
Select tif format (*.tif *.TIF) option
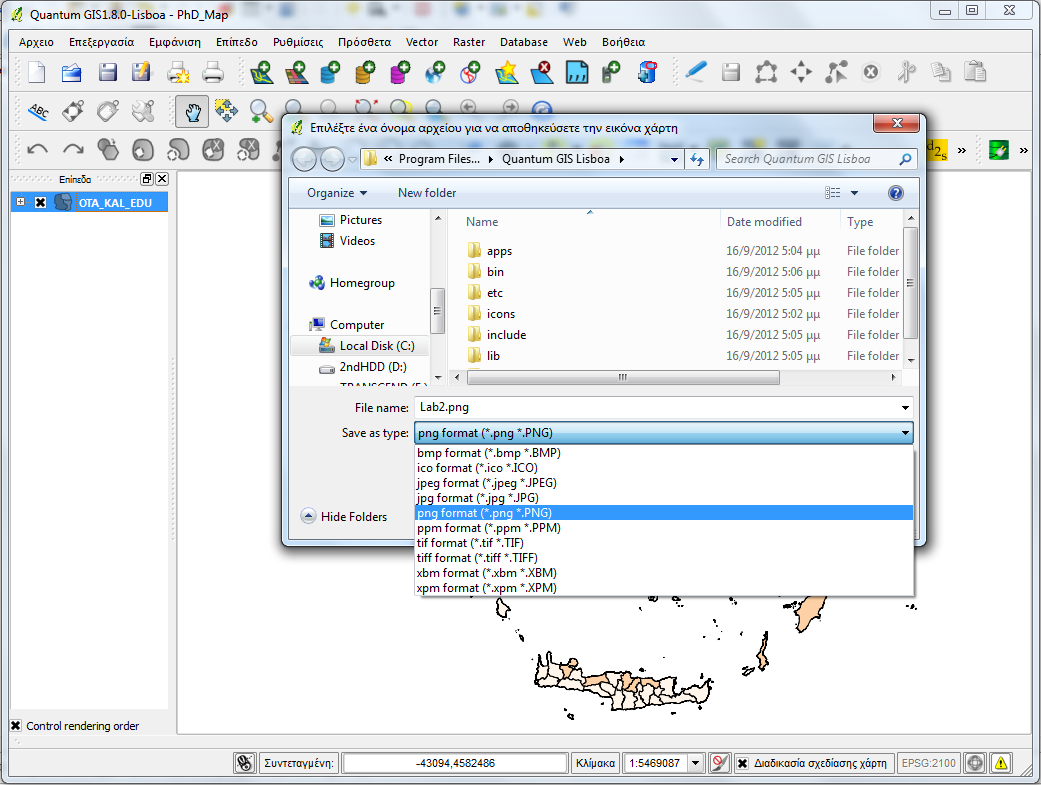(664, 543)
